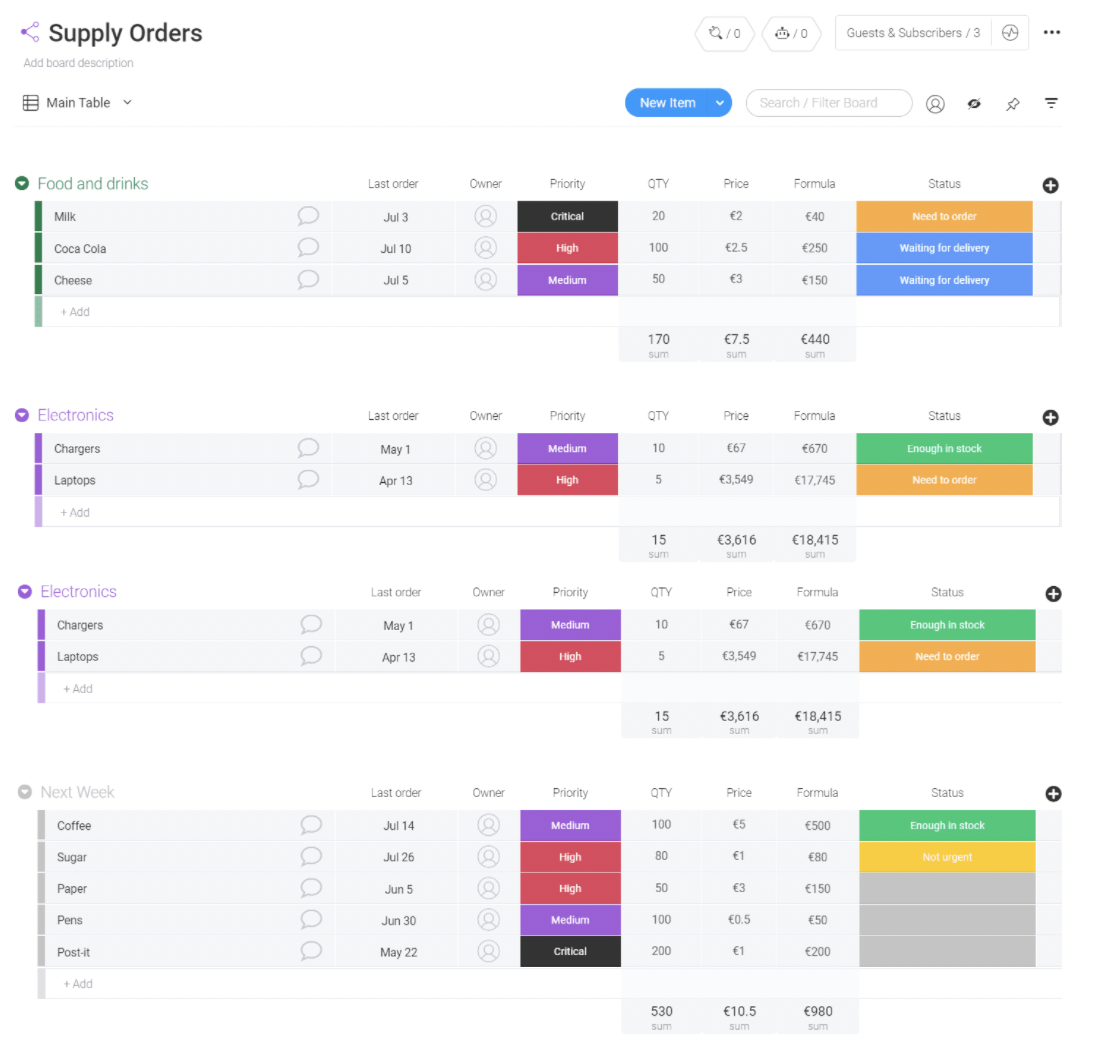Collapse the Food and drinks group

click(21, 183)
